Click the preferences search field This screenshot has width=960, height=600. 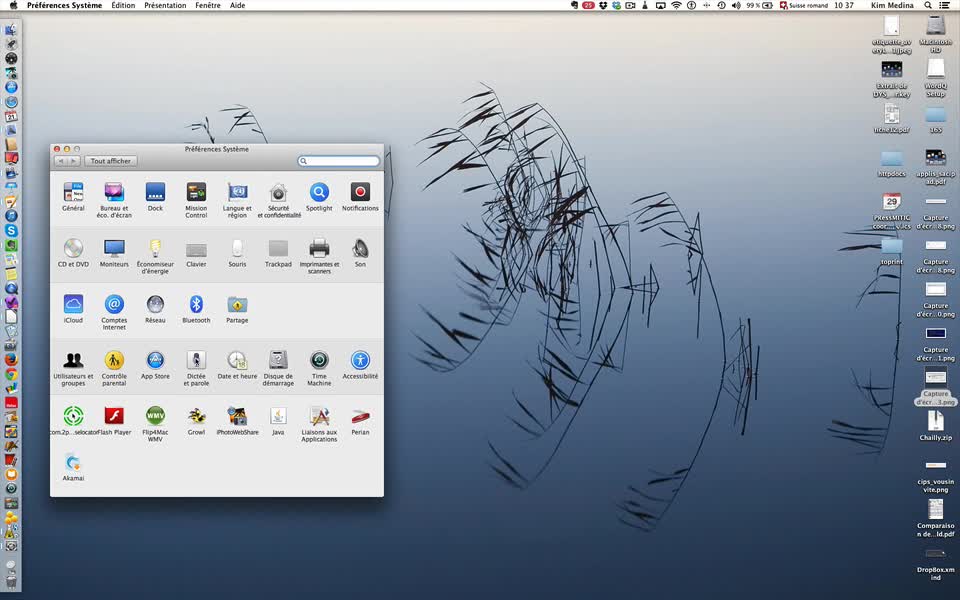[x=342, y=161]
